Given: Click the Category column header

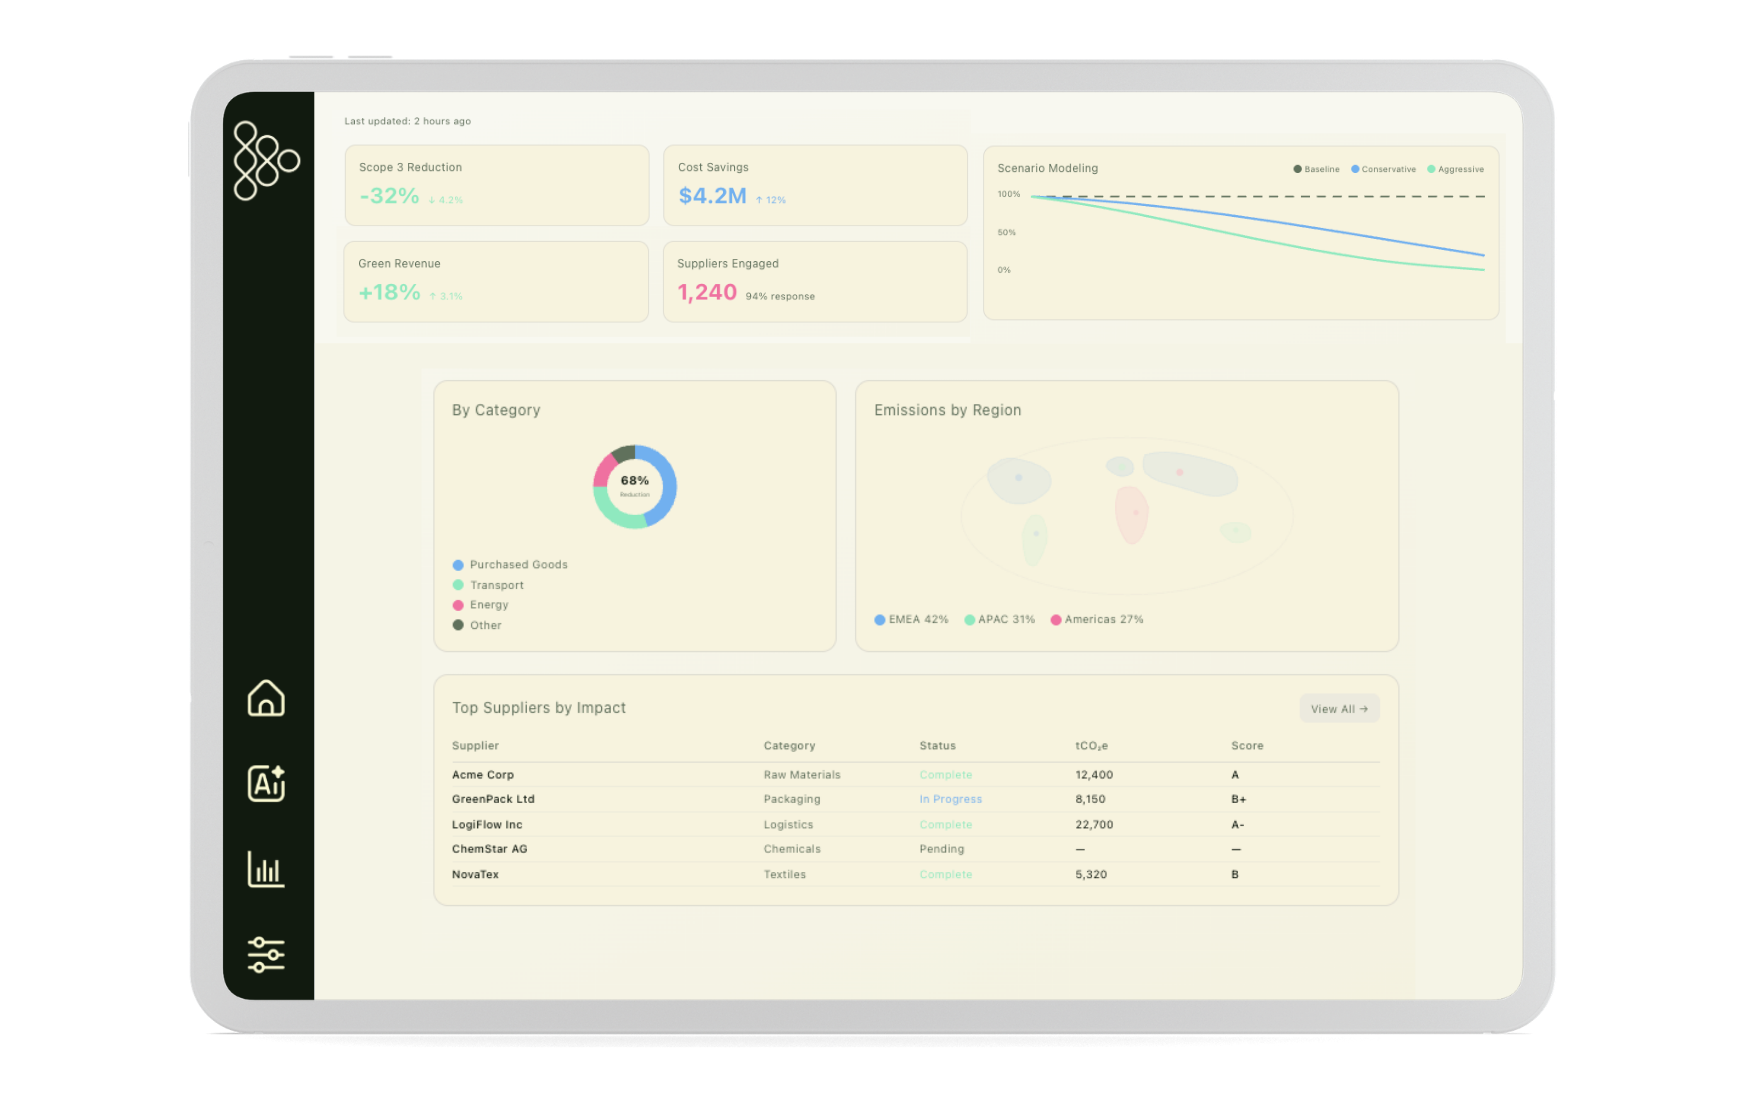Looking at the screenshot, I should coord(789,746).
